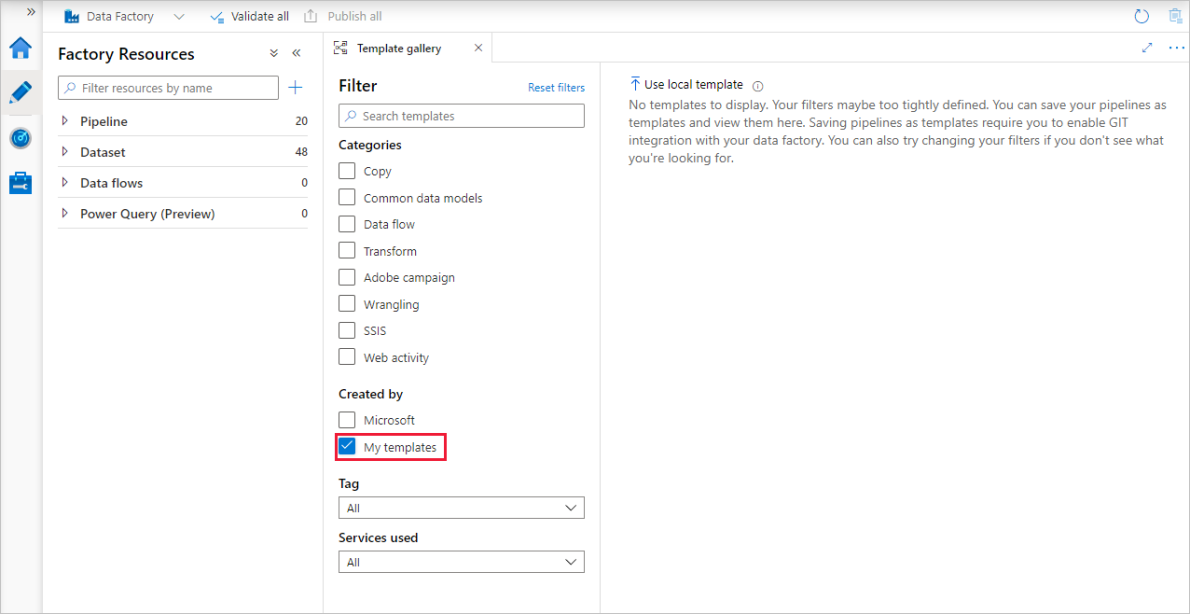Open the ellipsis icon near top right
This screenshot has height=614, width=1190.
[x=1175, y=47]
